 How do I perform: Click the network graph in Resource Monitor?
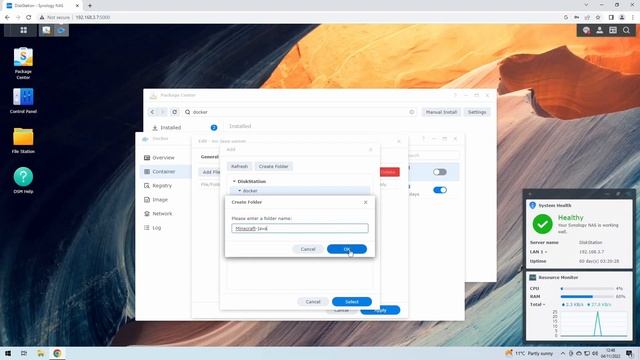tap(593, 323)
